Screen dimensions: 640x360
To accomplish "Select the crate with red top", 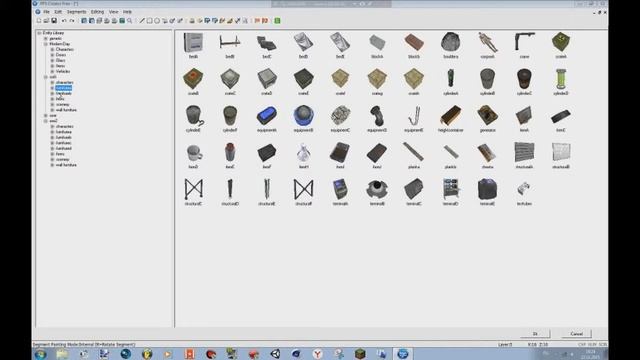I will click(193, 79).
